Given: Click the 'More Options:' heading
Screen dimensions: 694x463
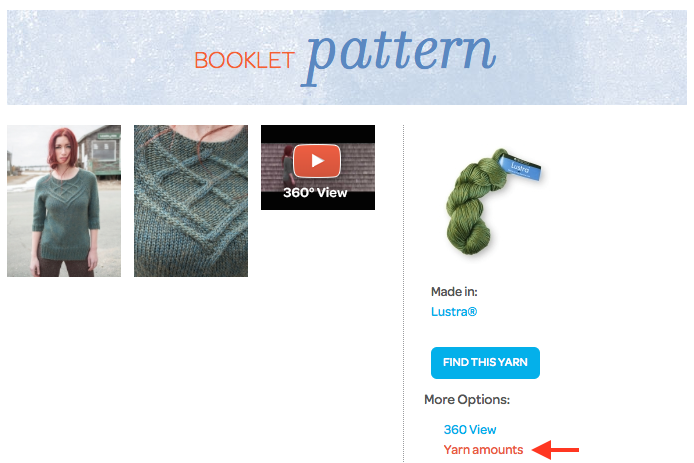Looking at the screenshot, I should point(467,400).
